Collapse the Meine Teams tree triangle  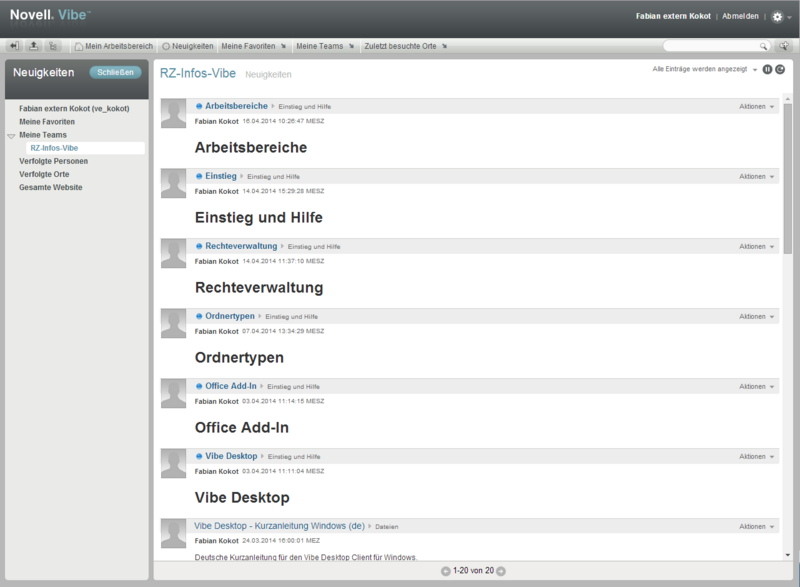[x=11, y=136]
